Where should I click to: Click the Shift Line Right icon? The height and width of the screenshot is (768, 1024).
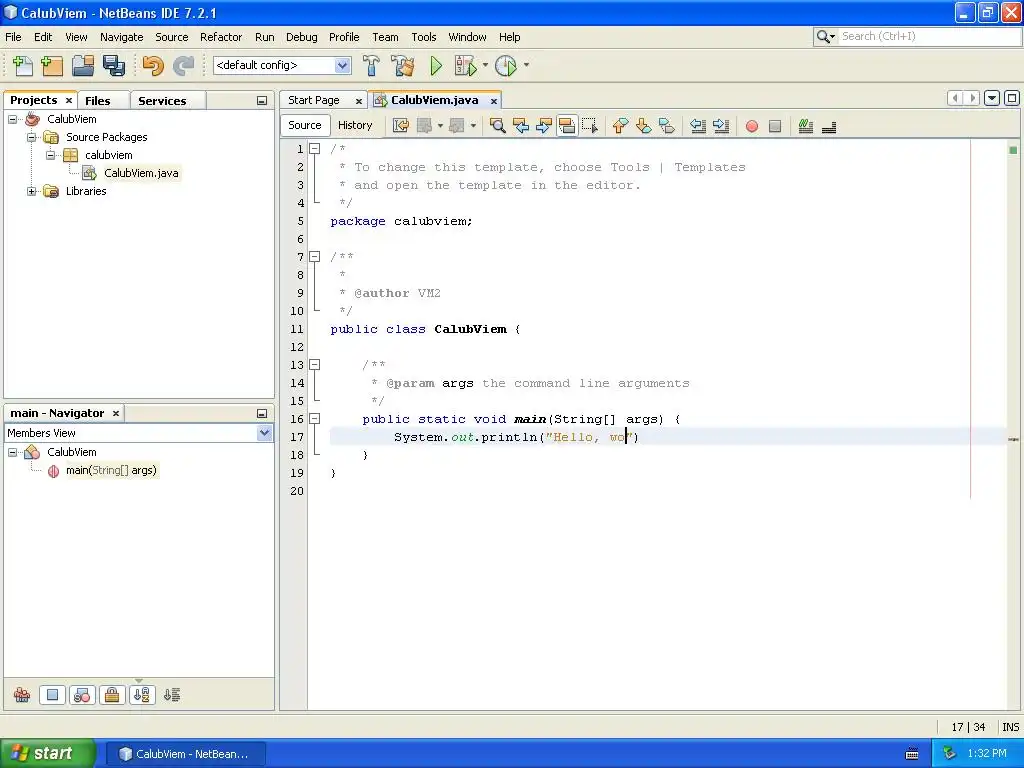pos(721,125)
